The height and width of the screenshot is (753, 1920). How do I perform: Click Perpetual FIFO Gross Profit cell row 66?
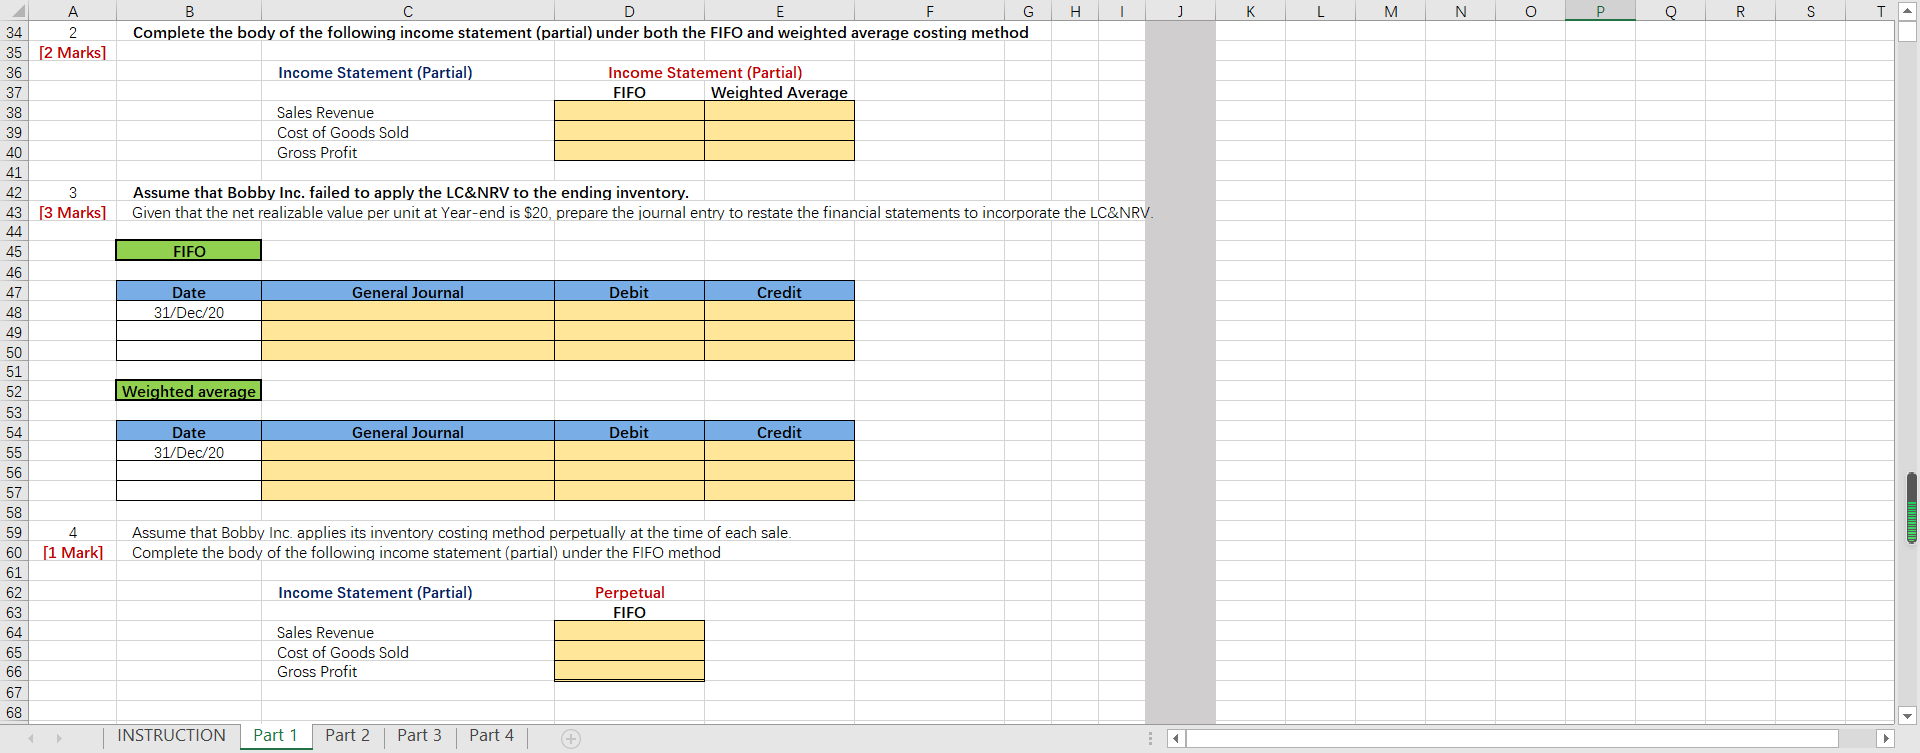[x=629, y=671]
